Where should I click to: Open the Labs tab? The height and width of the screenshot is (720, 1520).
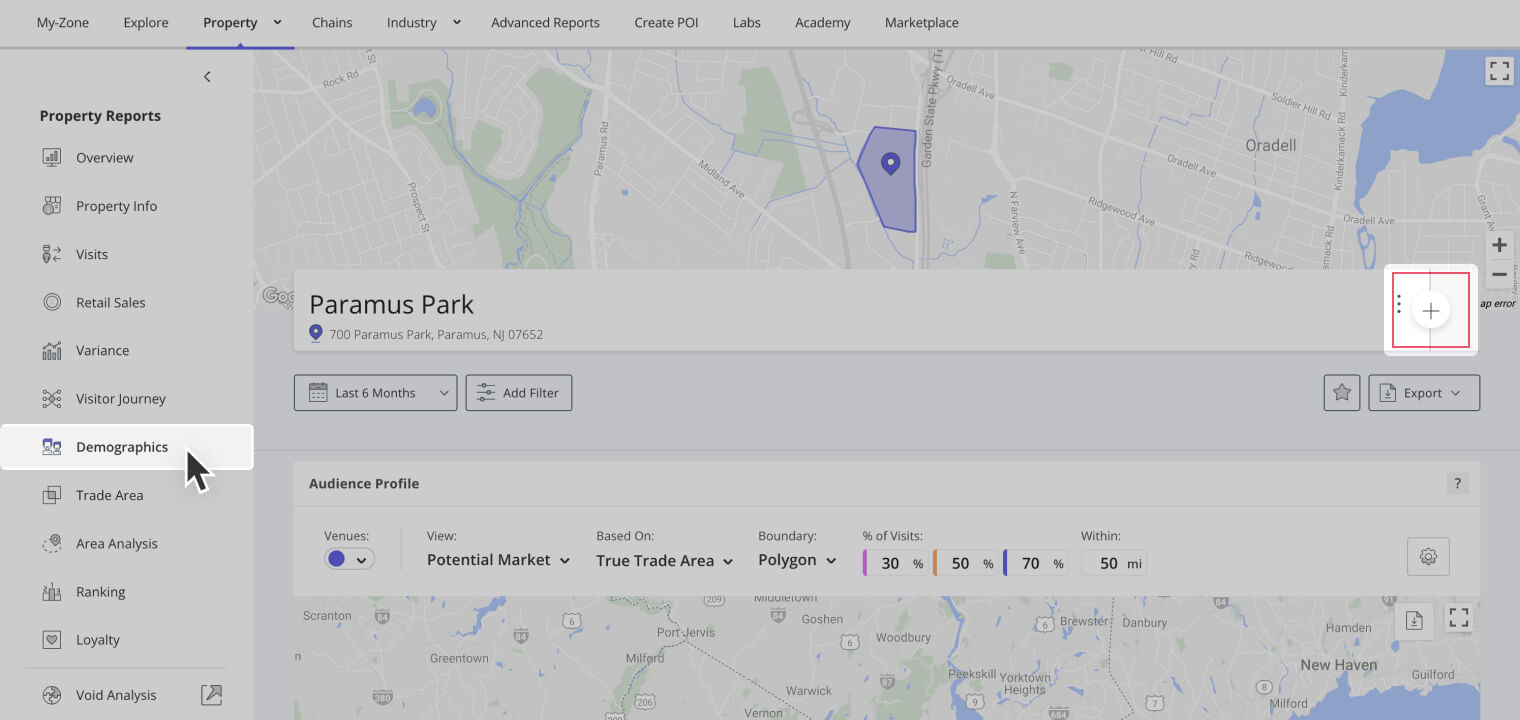747,22
